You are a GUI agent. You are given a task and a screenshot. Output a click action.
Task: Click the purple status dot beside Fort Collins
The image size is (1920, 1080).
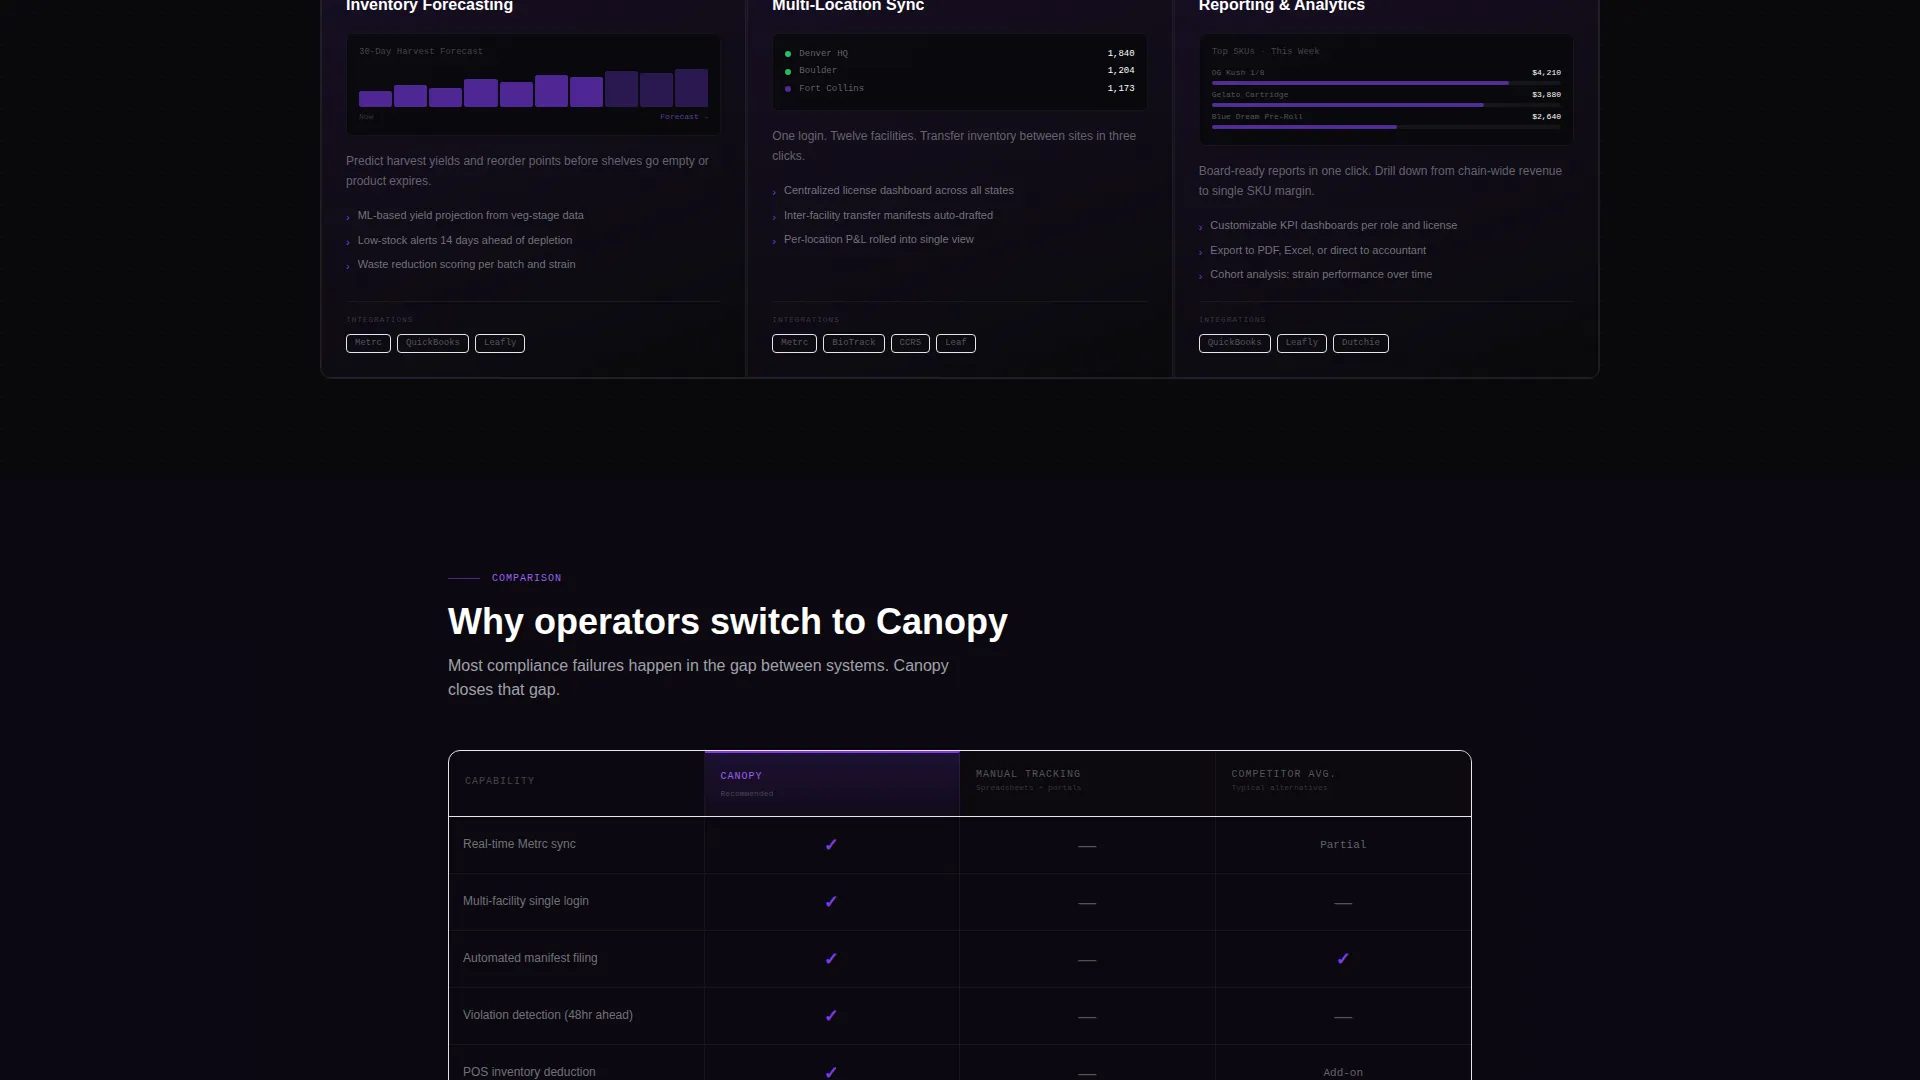[x=788, y=89]
